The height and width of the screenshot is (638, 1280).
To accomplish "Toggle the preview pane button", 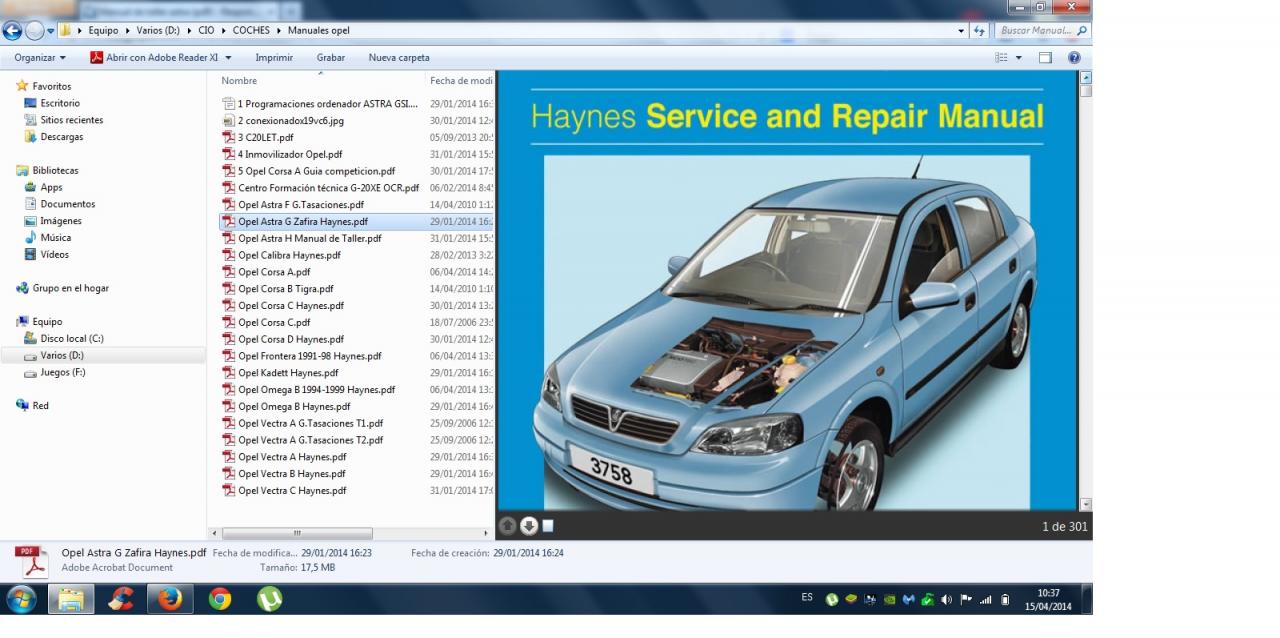I will [x=1045, y=58].
